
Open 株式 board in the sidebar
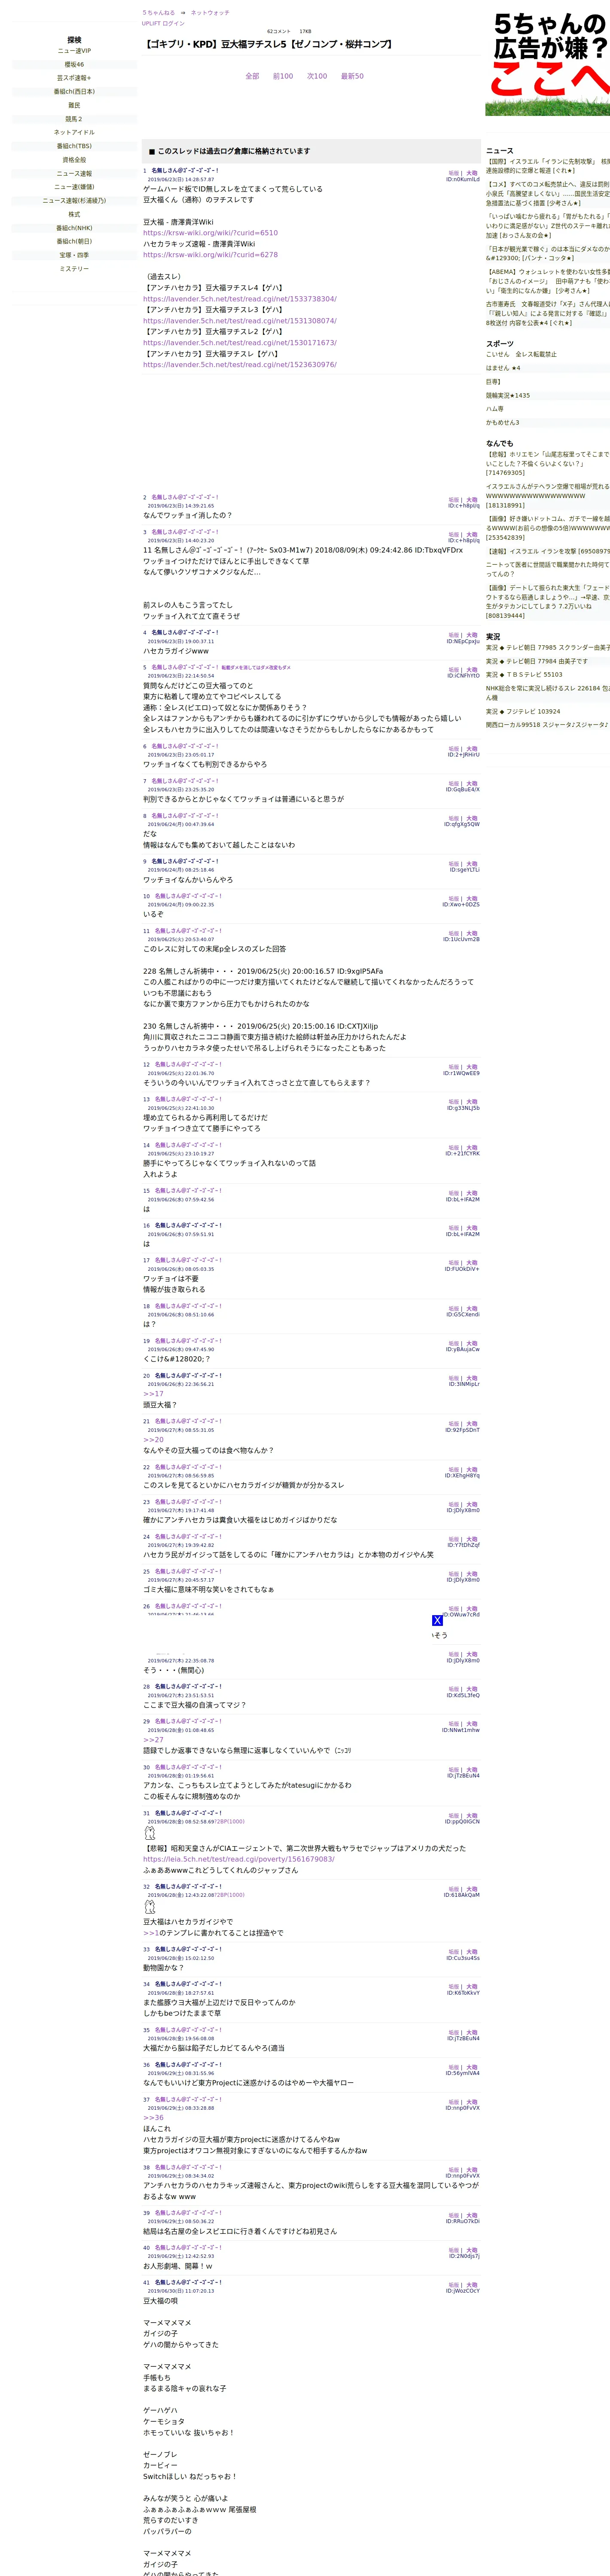tap(74, 214)
